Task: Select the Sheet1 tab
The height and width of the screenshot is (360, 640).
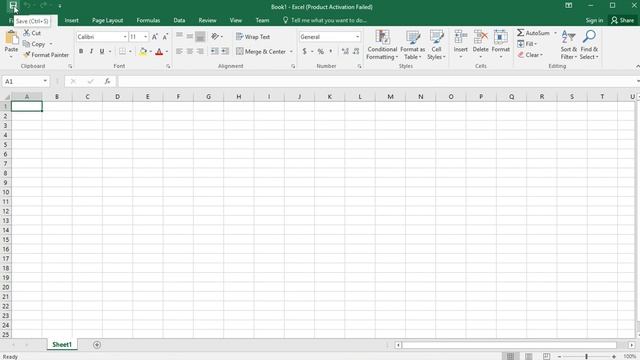Action: pos(62,344)
